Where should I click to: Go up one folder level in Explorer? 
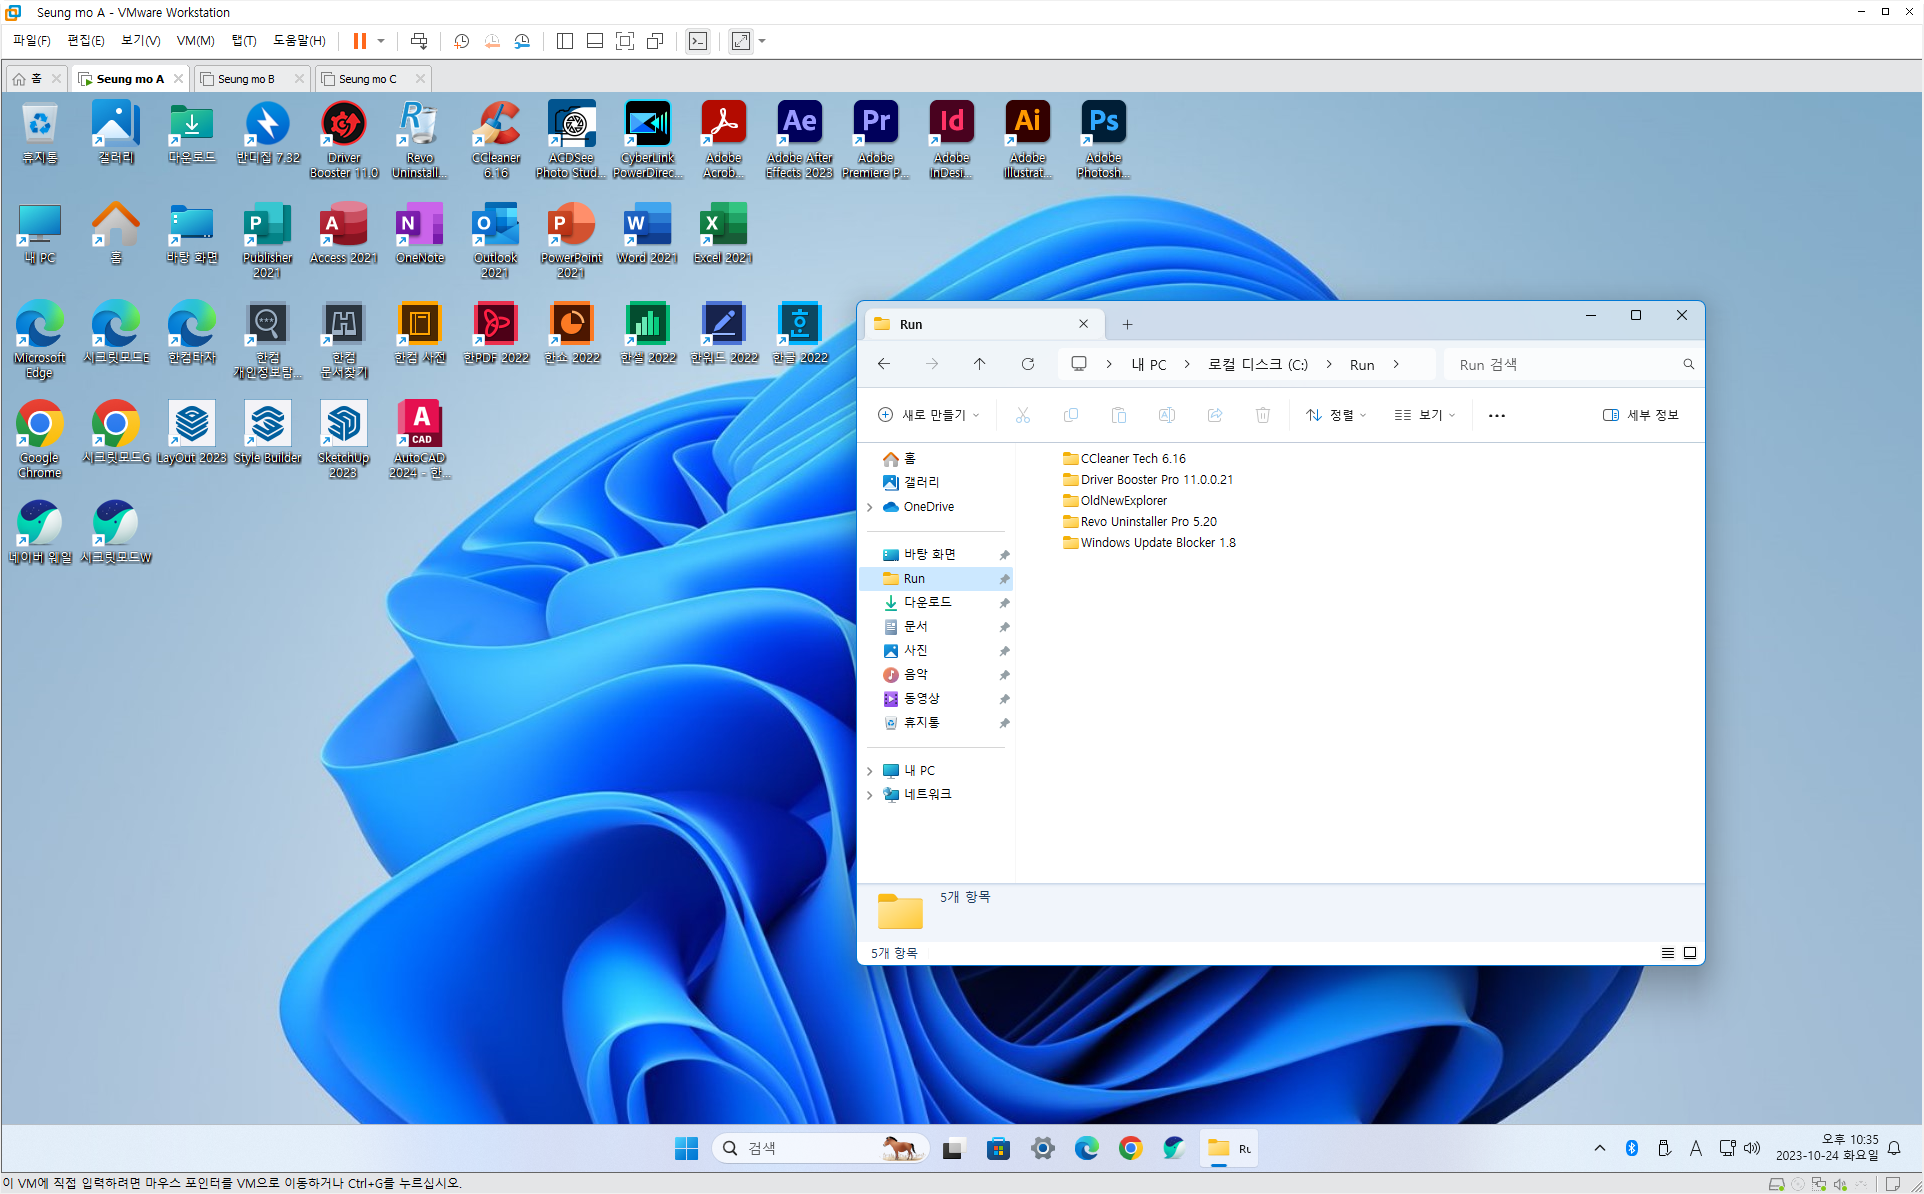coord(979,364)
